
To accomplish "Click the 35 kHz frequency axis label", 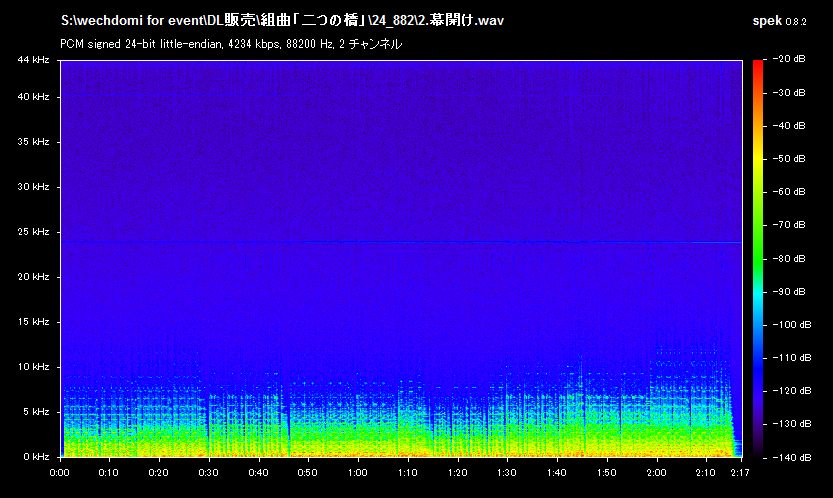I will coord(33,142).
